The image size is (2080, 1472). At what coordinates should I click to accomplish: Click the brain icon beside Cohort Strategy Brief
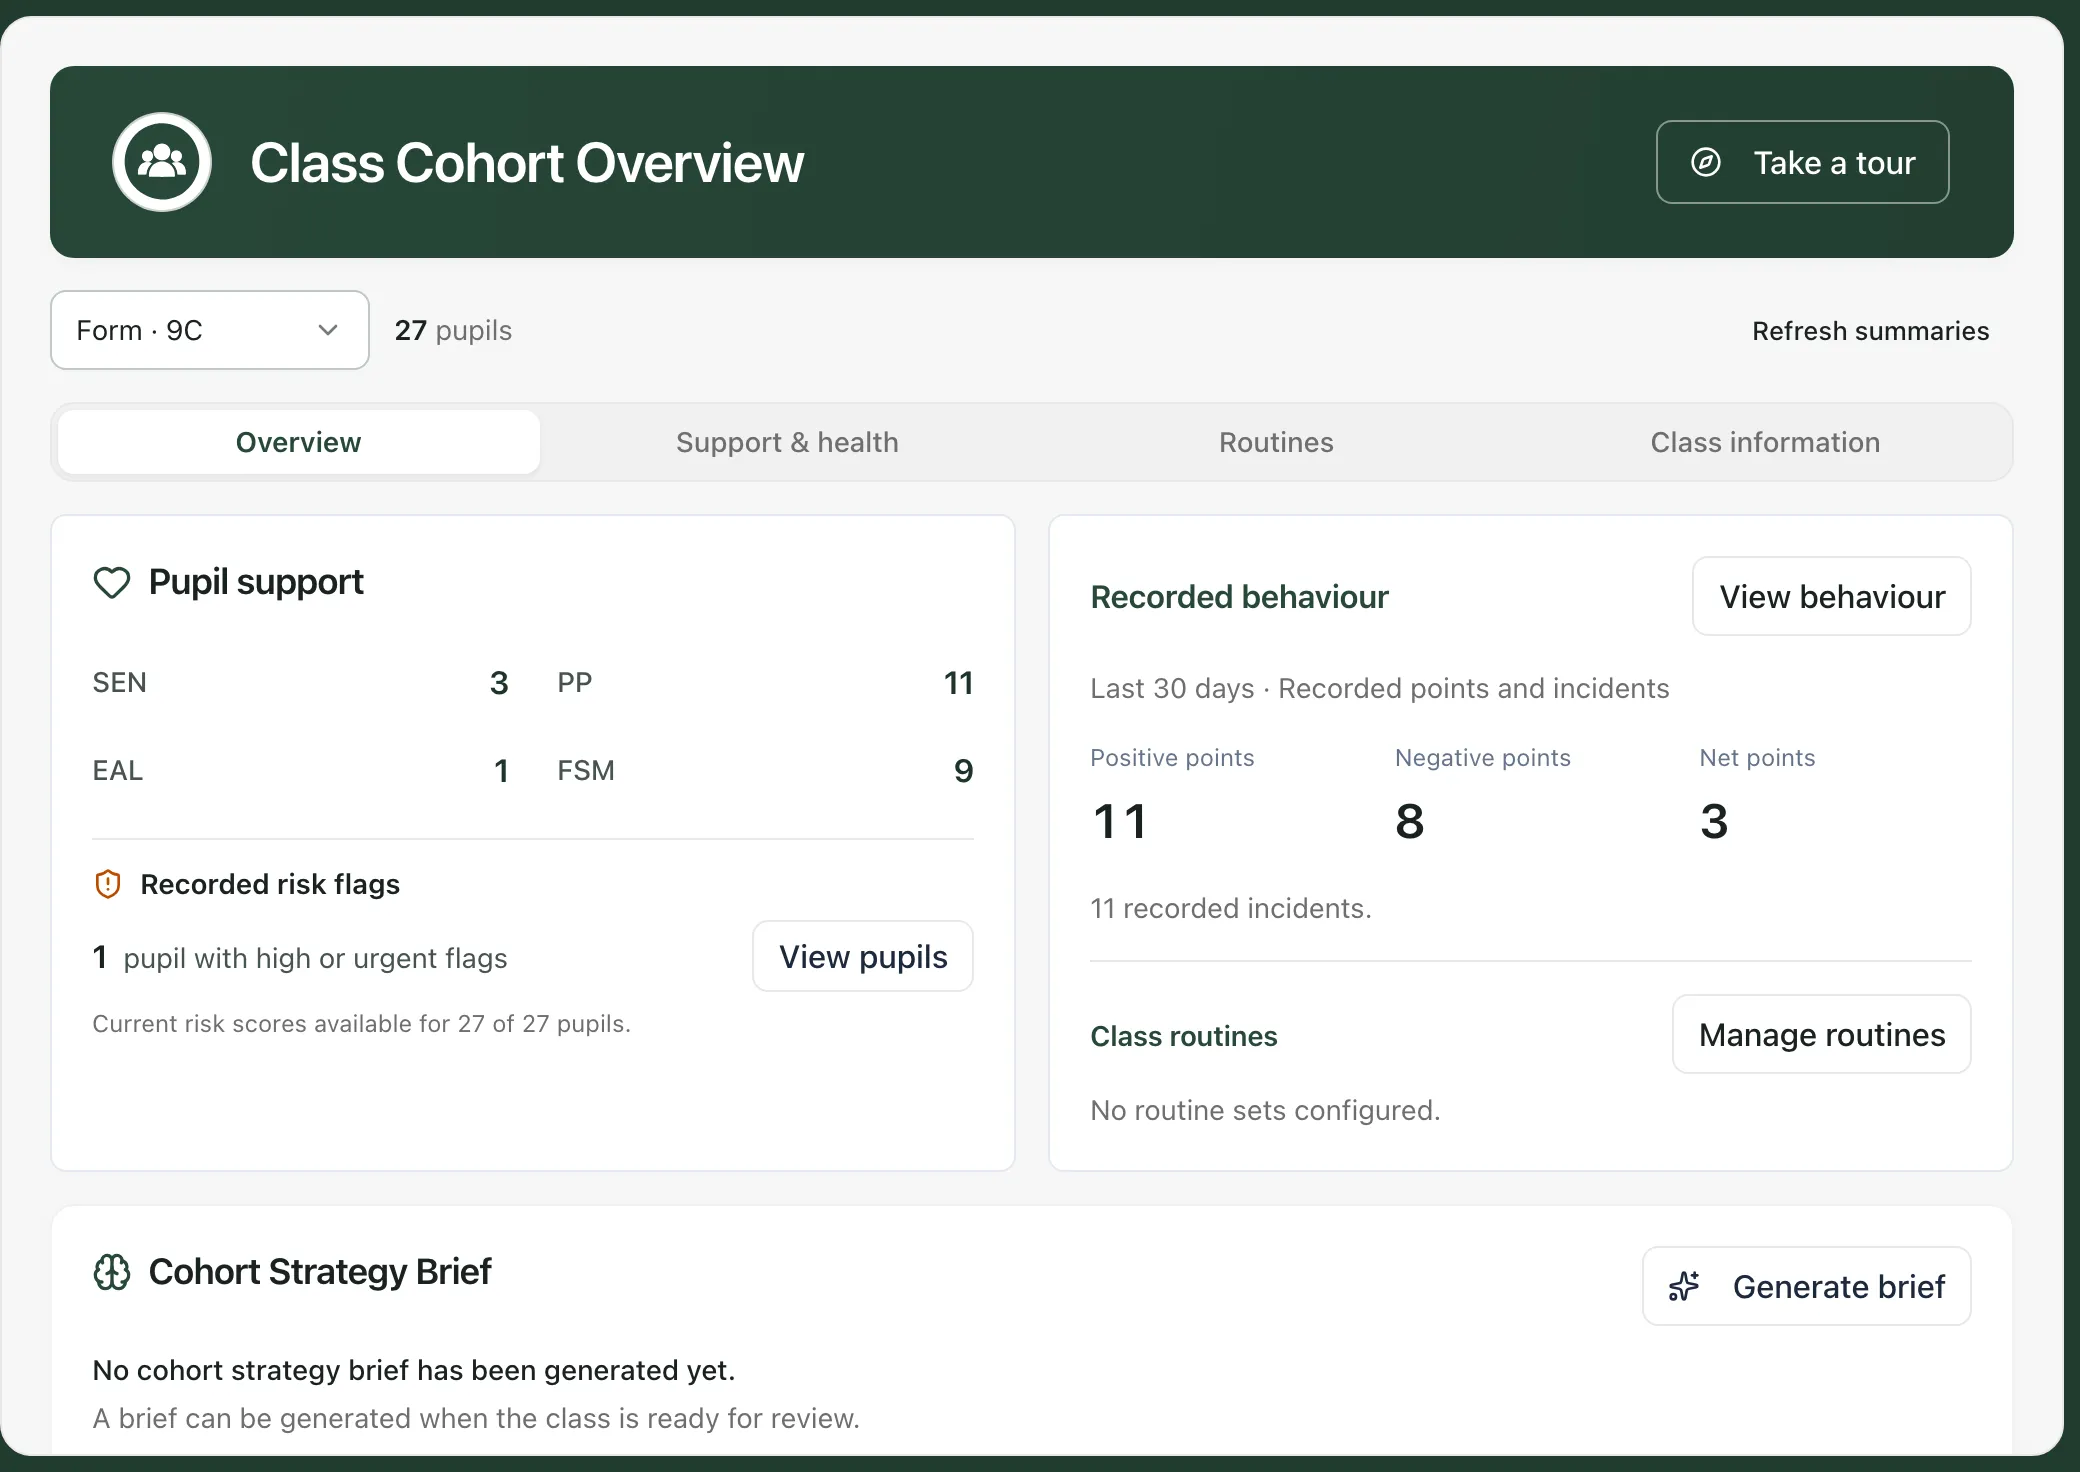(112, 1272)
